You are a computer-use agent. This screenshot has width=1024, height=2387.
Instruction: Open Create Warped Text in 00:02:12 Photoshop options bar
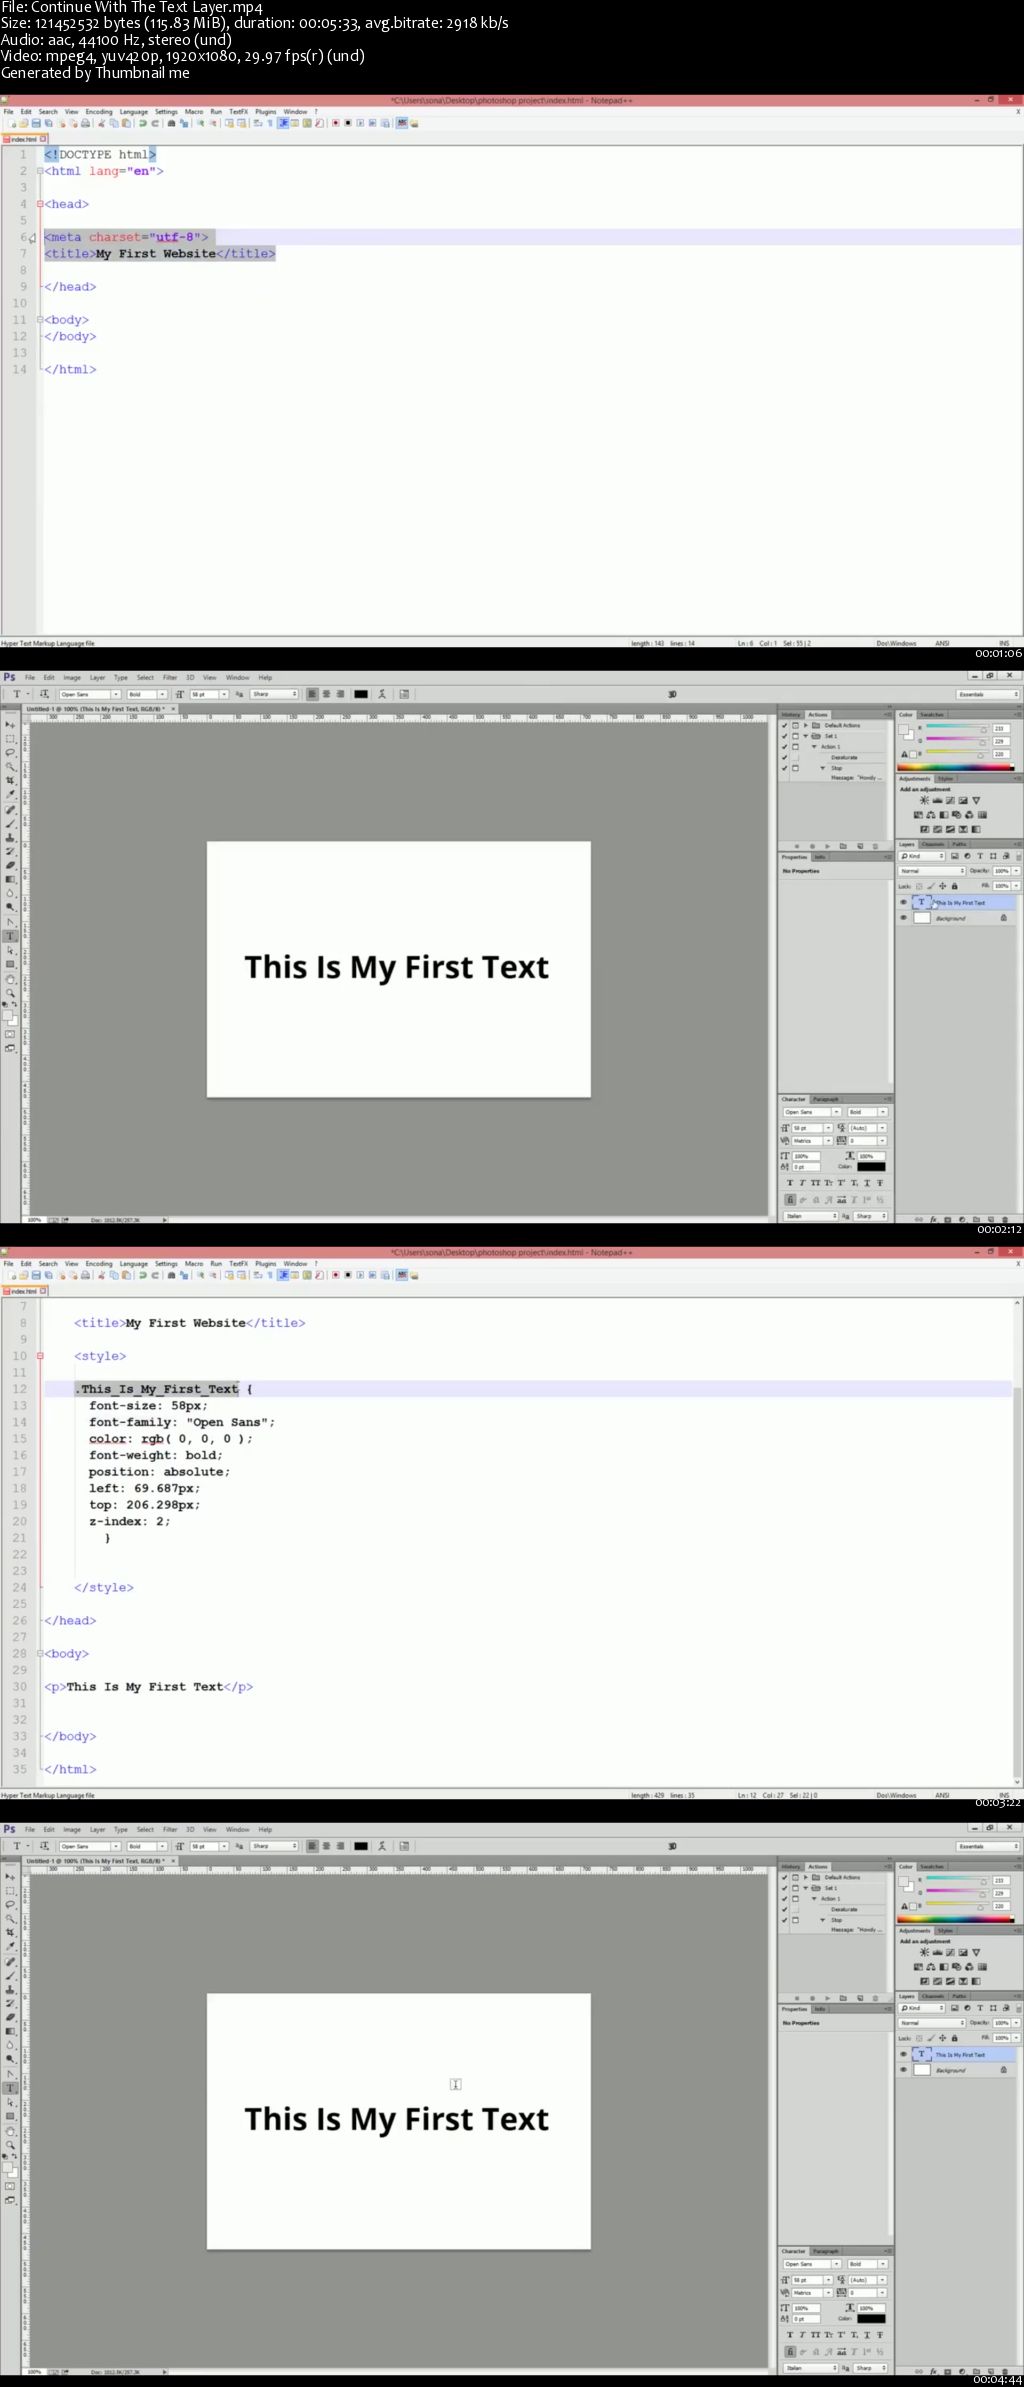[382, 694]
